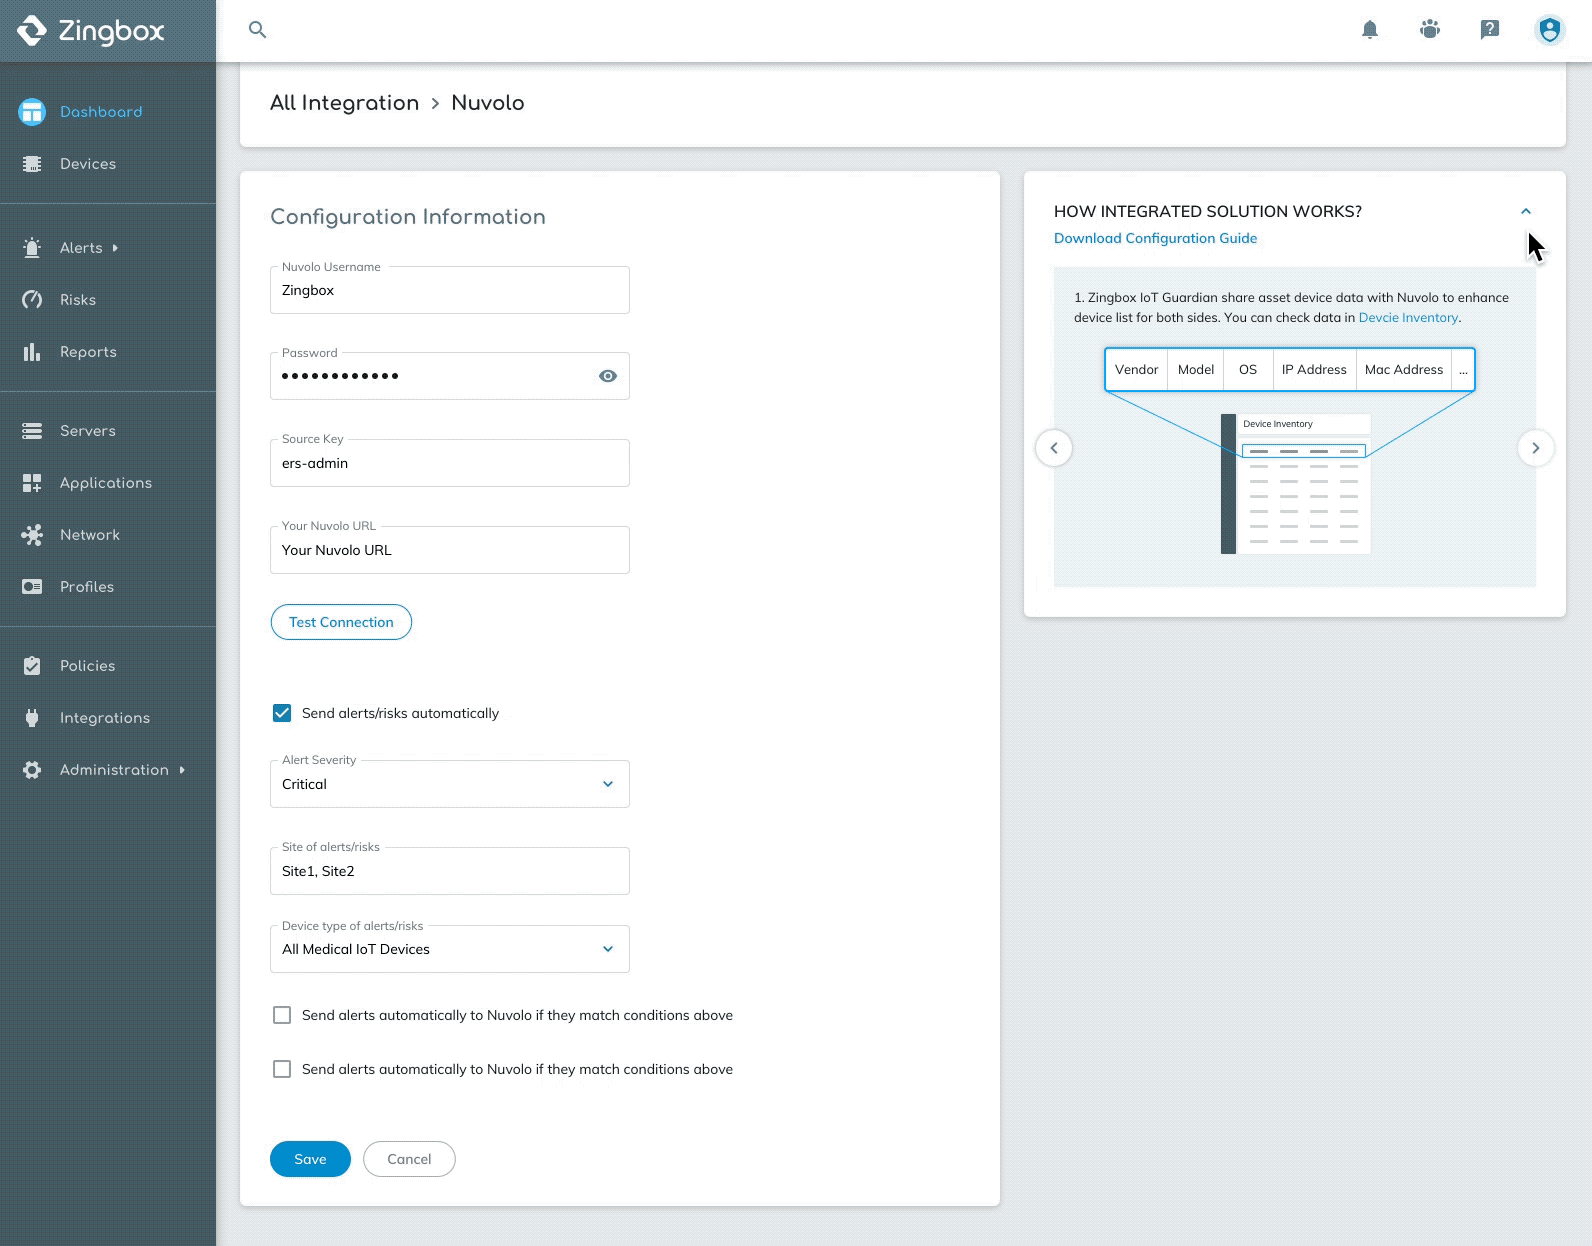Click the Zingbox logo icon
Screen dimensions: 1592x1246
coord(32,31)
